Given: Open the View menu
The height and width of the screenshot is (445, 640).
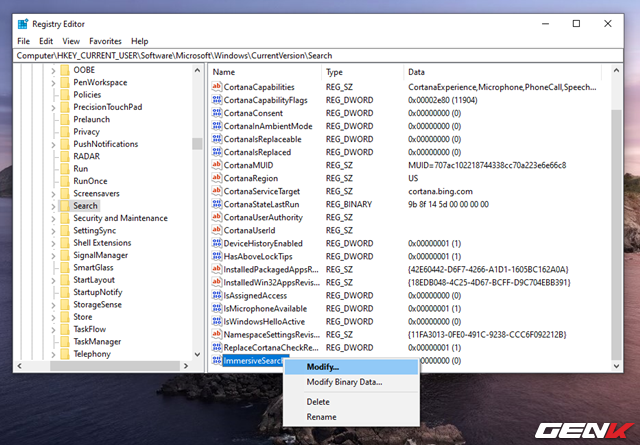Looking at the screenshot, I should (71, 41).
